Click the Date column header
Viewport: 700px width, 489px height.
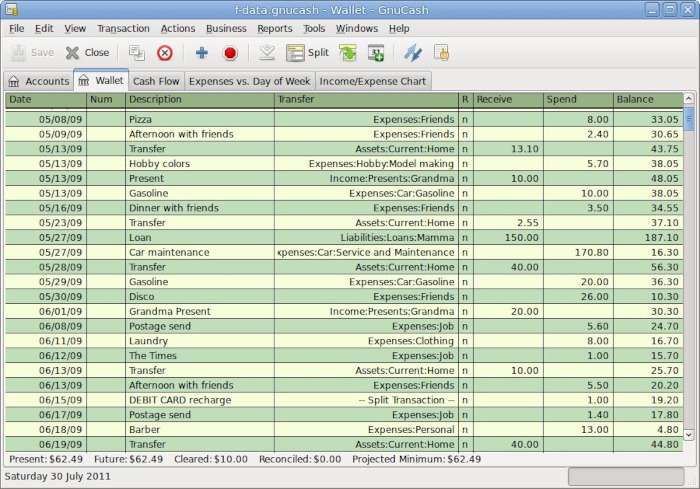coord(46,100)
